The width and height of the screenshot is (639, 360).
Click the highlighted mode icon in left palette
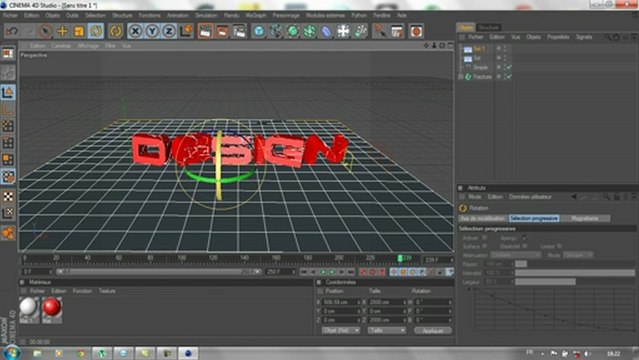pyautogui.click(x=8, y=177)
